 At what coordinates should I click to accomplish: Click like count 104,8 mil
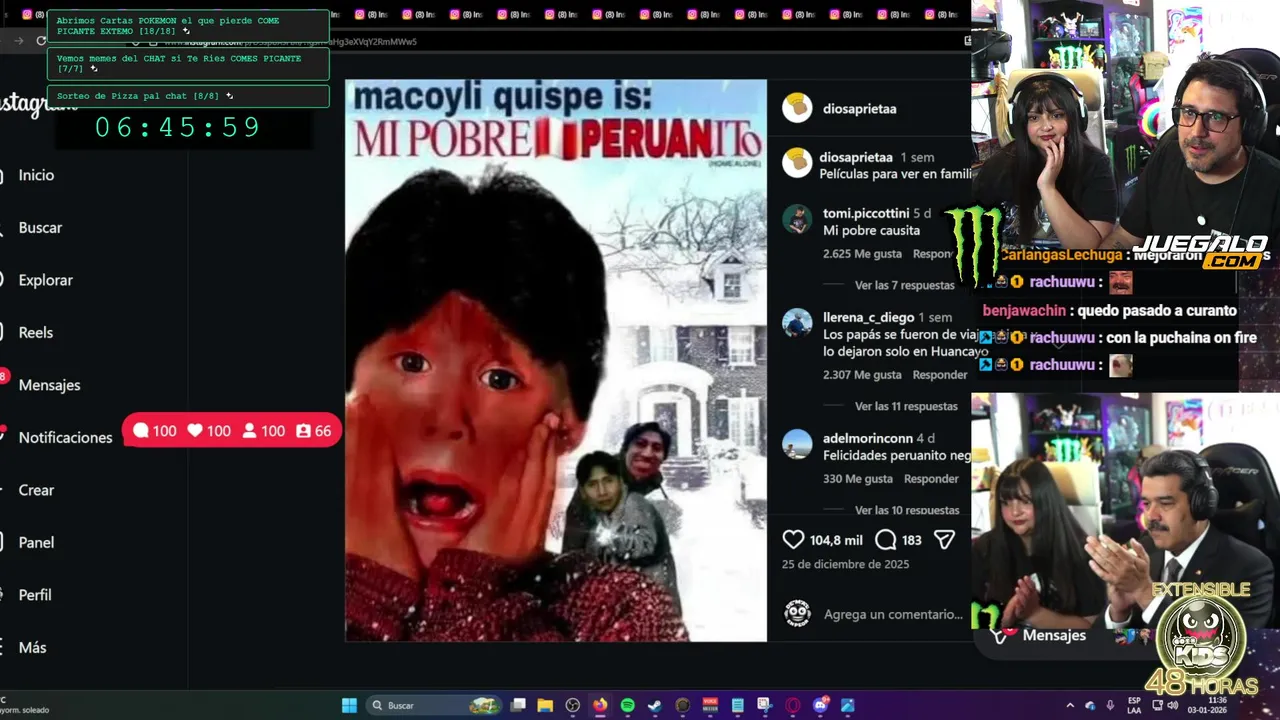(836, 540)
